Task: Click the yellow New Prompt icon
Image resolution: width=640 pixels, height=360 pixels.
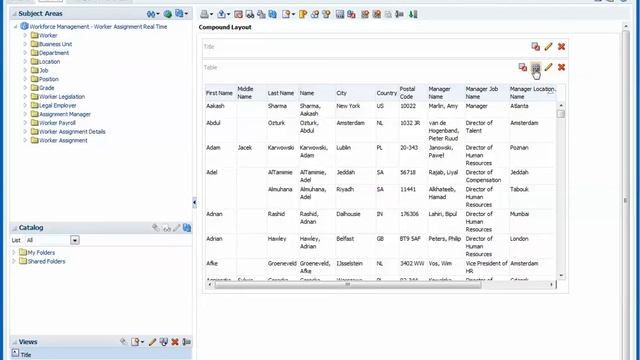Action: coord(303,14)
